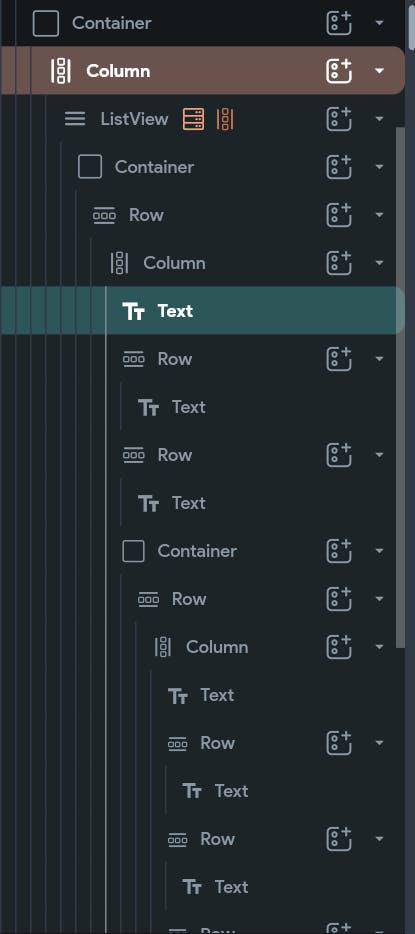Click the Tt icon of the highlighted Text widget
Image resolution: width=415 pixels, height=934 pixels.
pos(133,311)
